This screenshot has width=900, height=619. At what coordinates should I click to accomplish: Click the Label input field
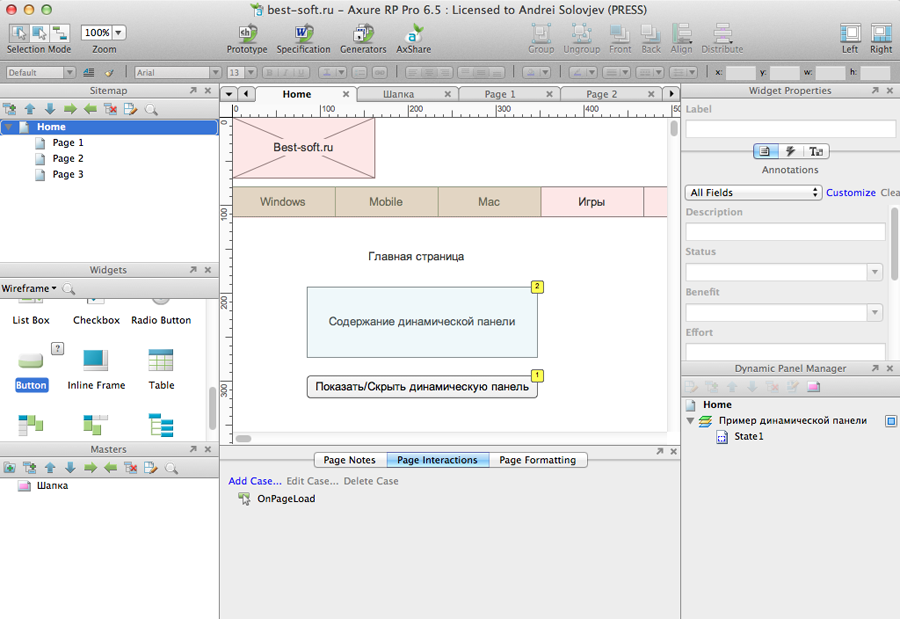click(x=790, y=129)
